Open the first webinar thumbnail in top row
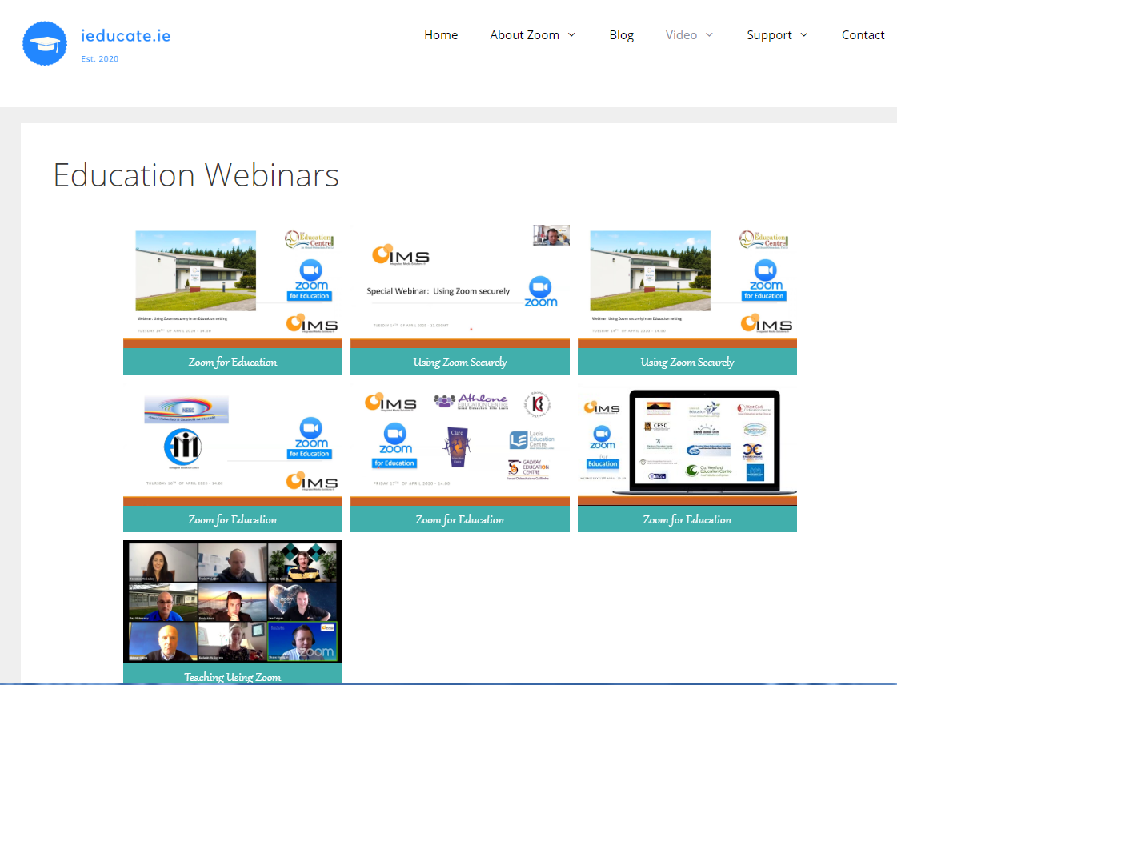The image size is (1121, 856). coord(232,282)
